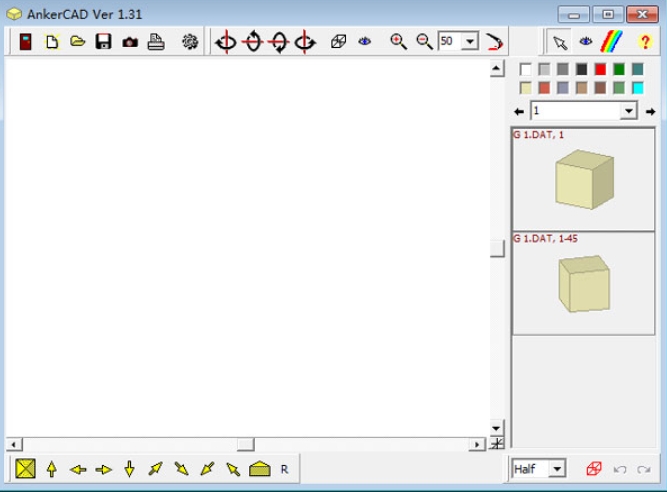Click the yellow down-left diagonal arrow
The image size is (667, 492).
[208, 469]
